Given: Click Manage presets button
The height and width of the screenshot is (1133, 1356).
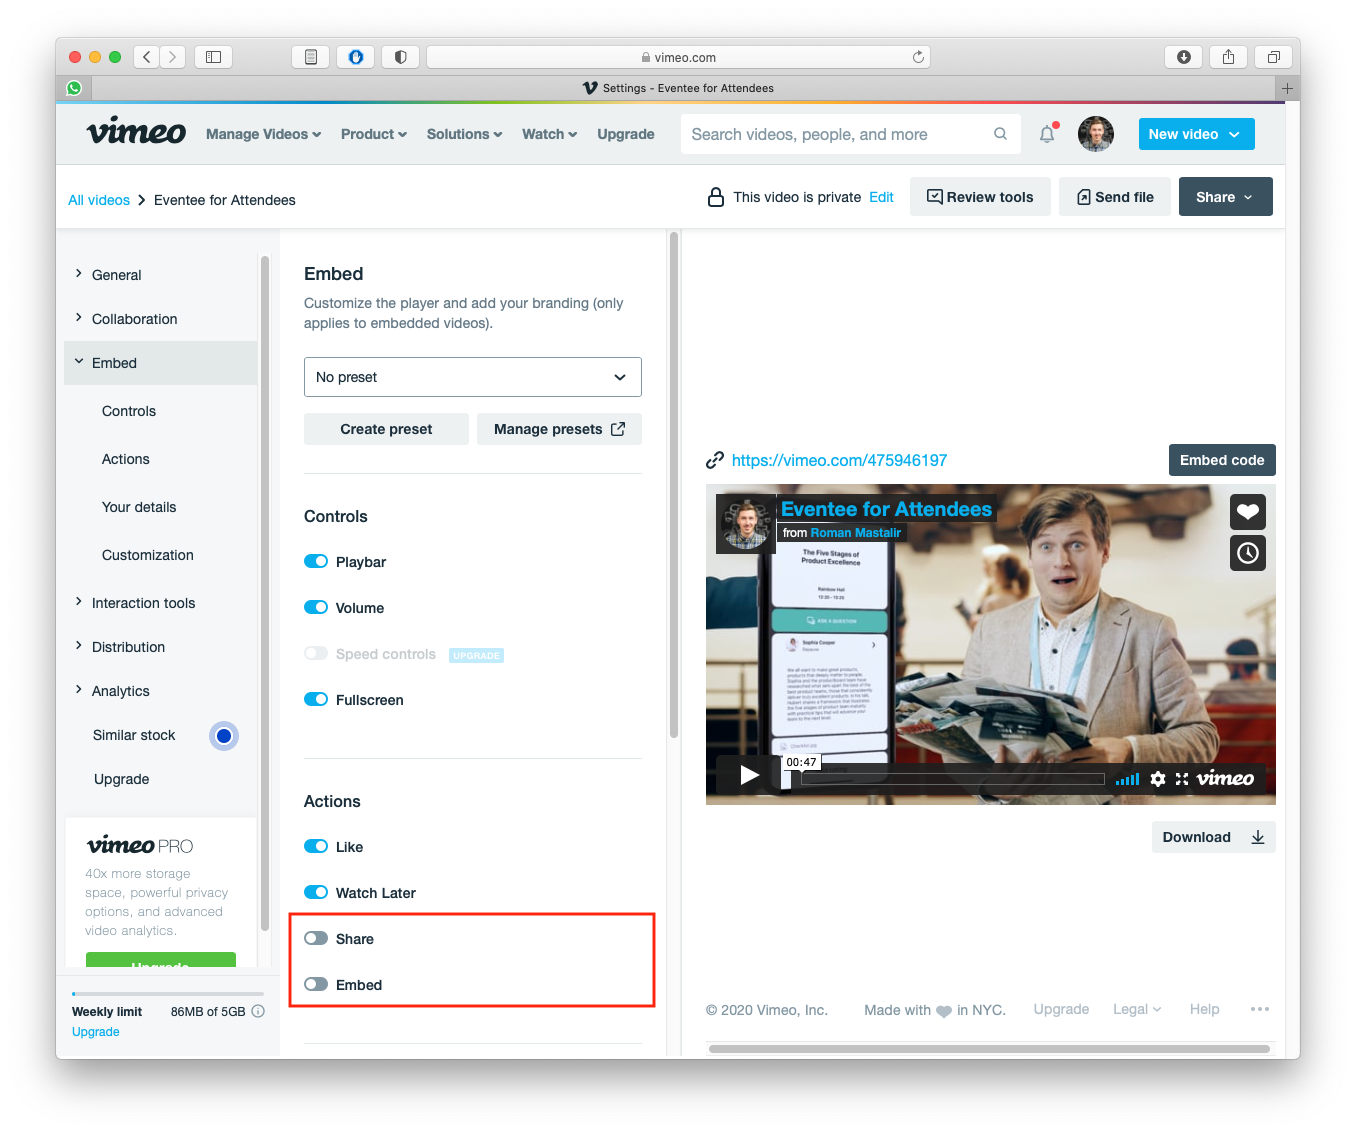Looking at the screenshot, I should pyautogui.click(x=559, y=429).
